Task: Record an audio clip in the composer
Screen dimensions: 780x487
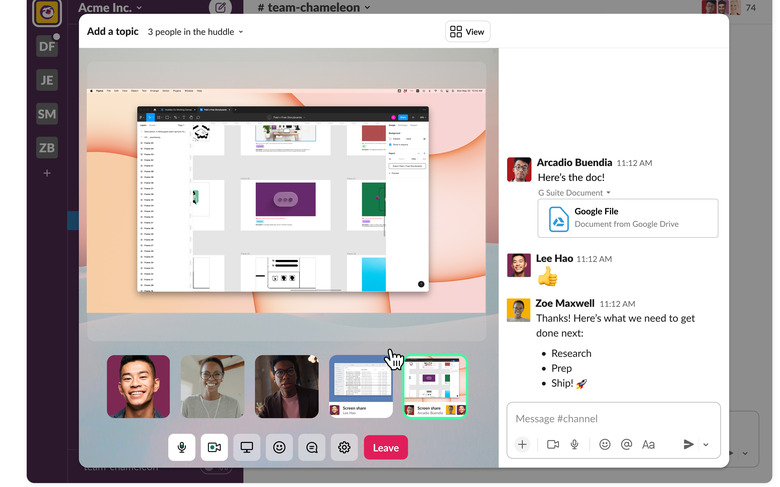Action: tap(575, 444)
